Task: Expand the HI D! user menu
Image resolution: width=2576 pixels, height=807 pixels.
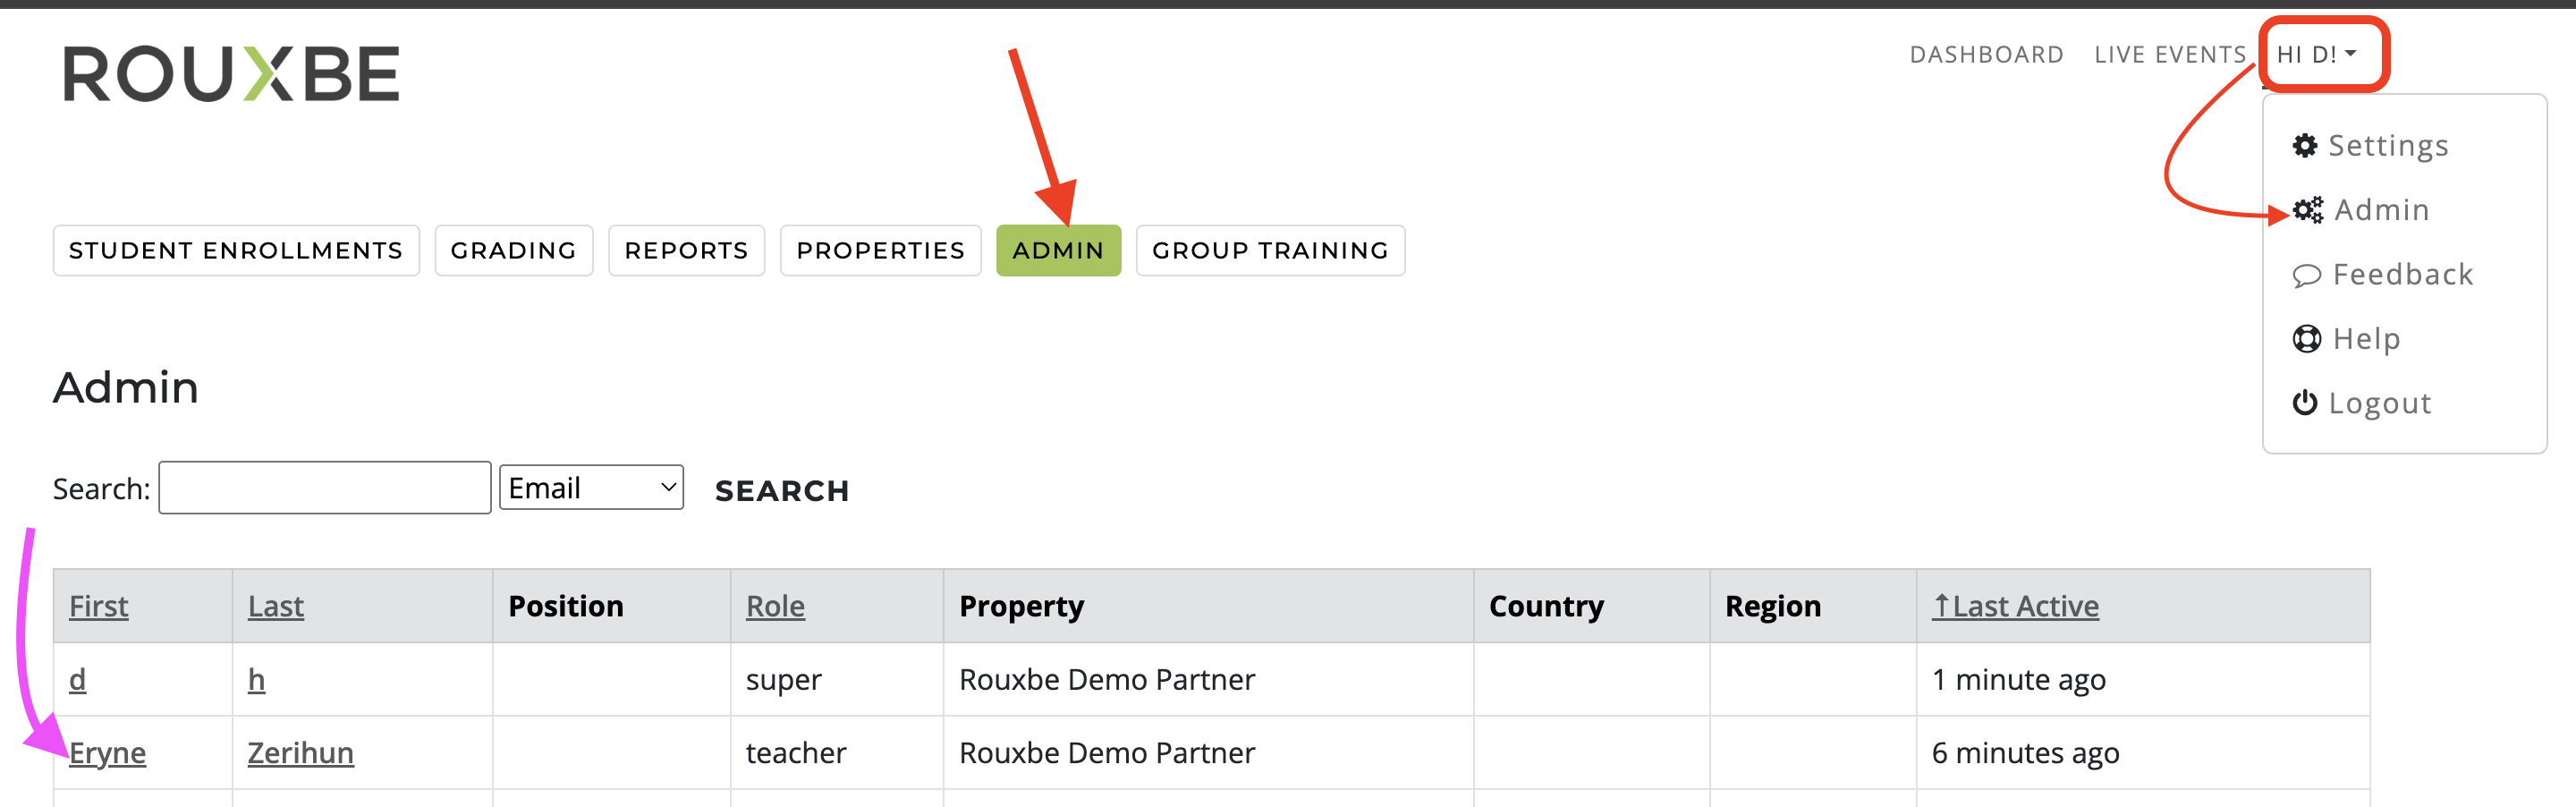Action: pyautogui.click(x=2317, y=54)
